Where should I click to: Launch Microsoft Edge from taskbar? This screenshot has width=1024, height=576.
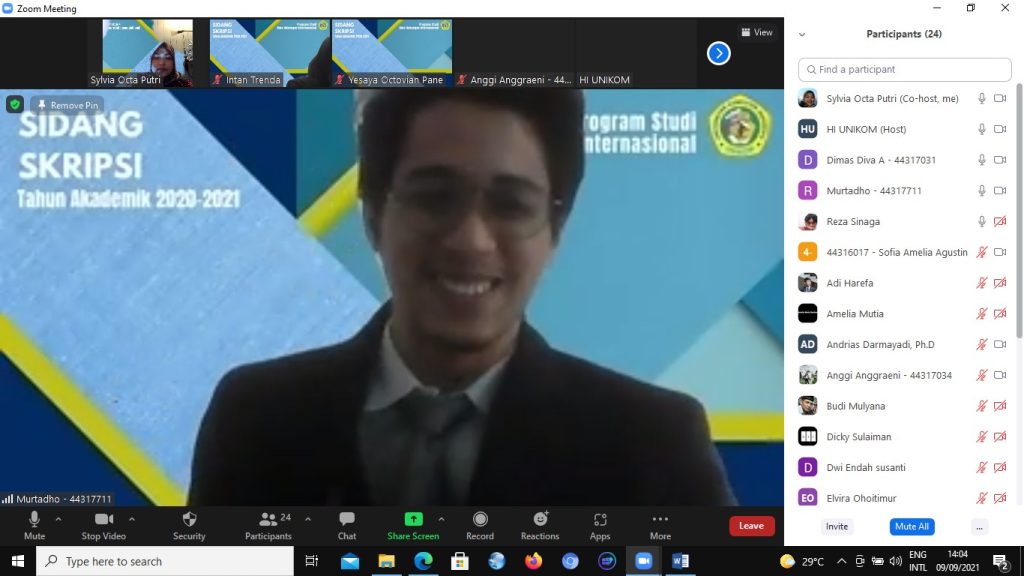click(423, 561)
